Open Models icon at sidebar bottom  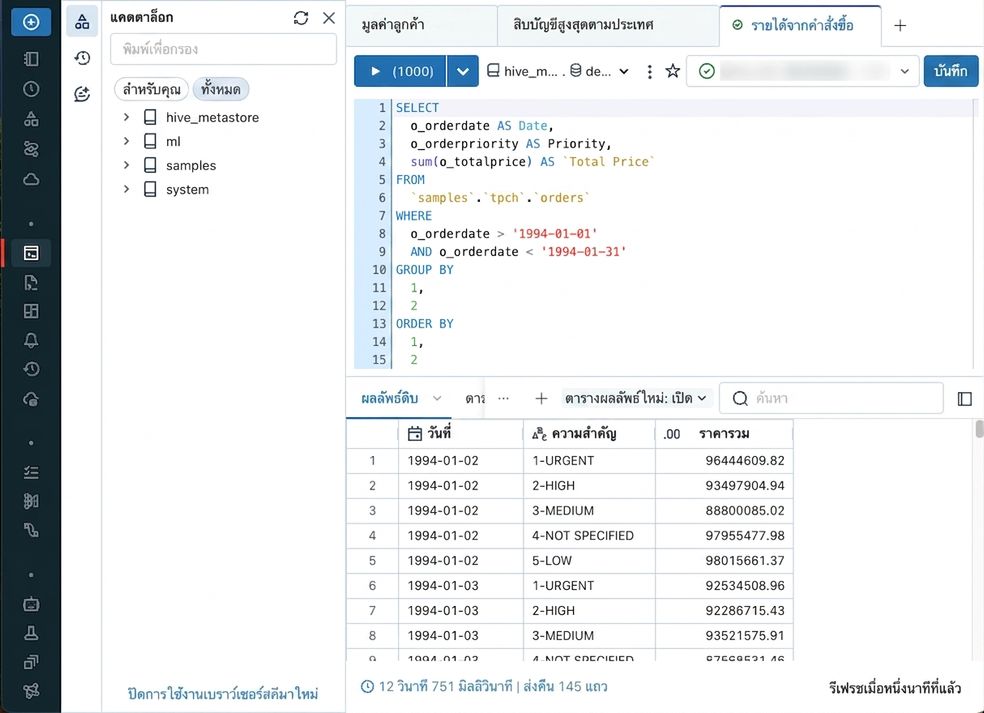(x=31, y=691)
